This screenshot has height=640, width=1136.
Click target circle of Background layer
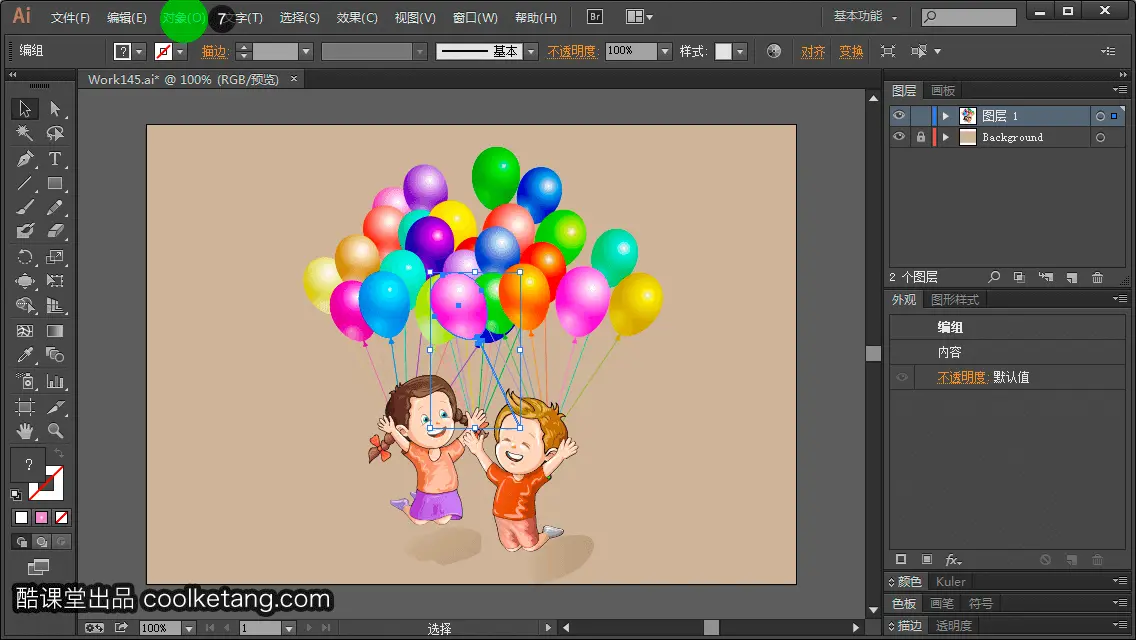(1100, 137)
